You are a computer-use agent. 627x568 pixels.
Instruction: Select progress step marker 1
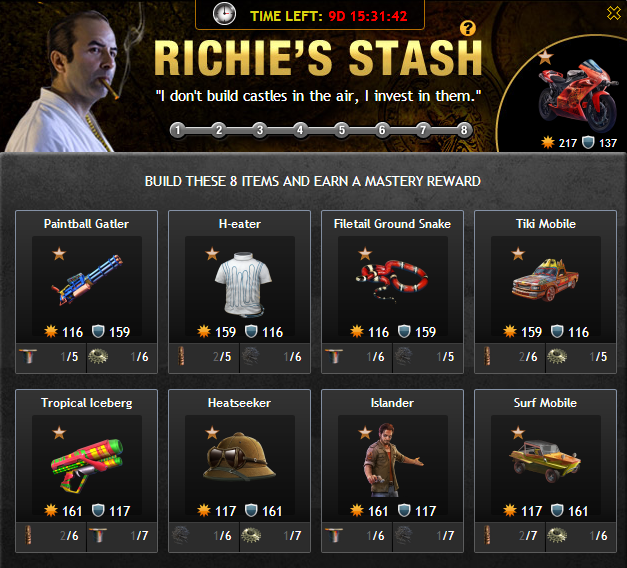click(x=178, y=130)
